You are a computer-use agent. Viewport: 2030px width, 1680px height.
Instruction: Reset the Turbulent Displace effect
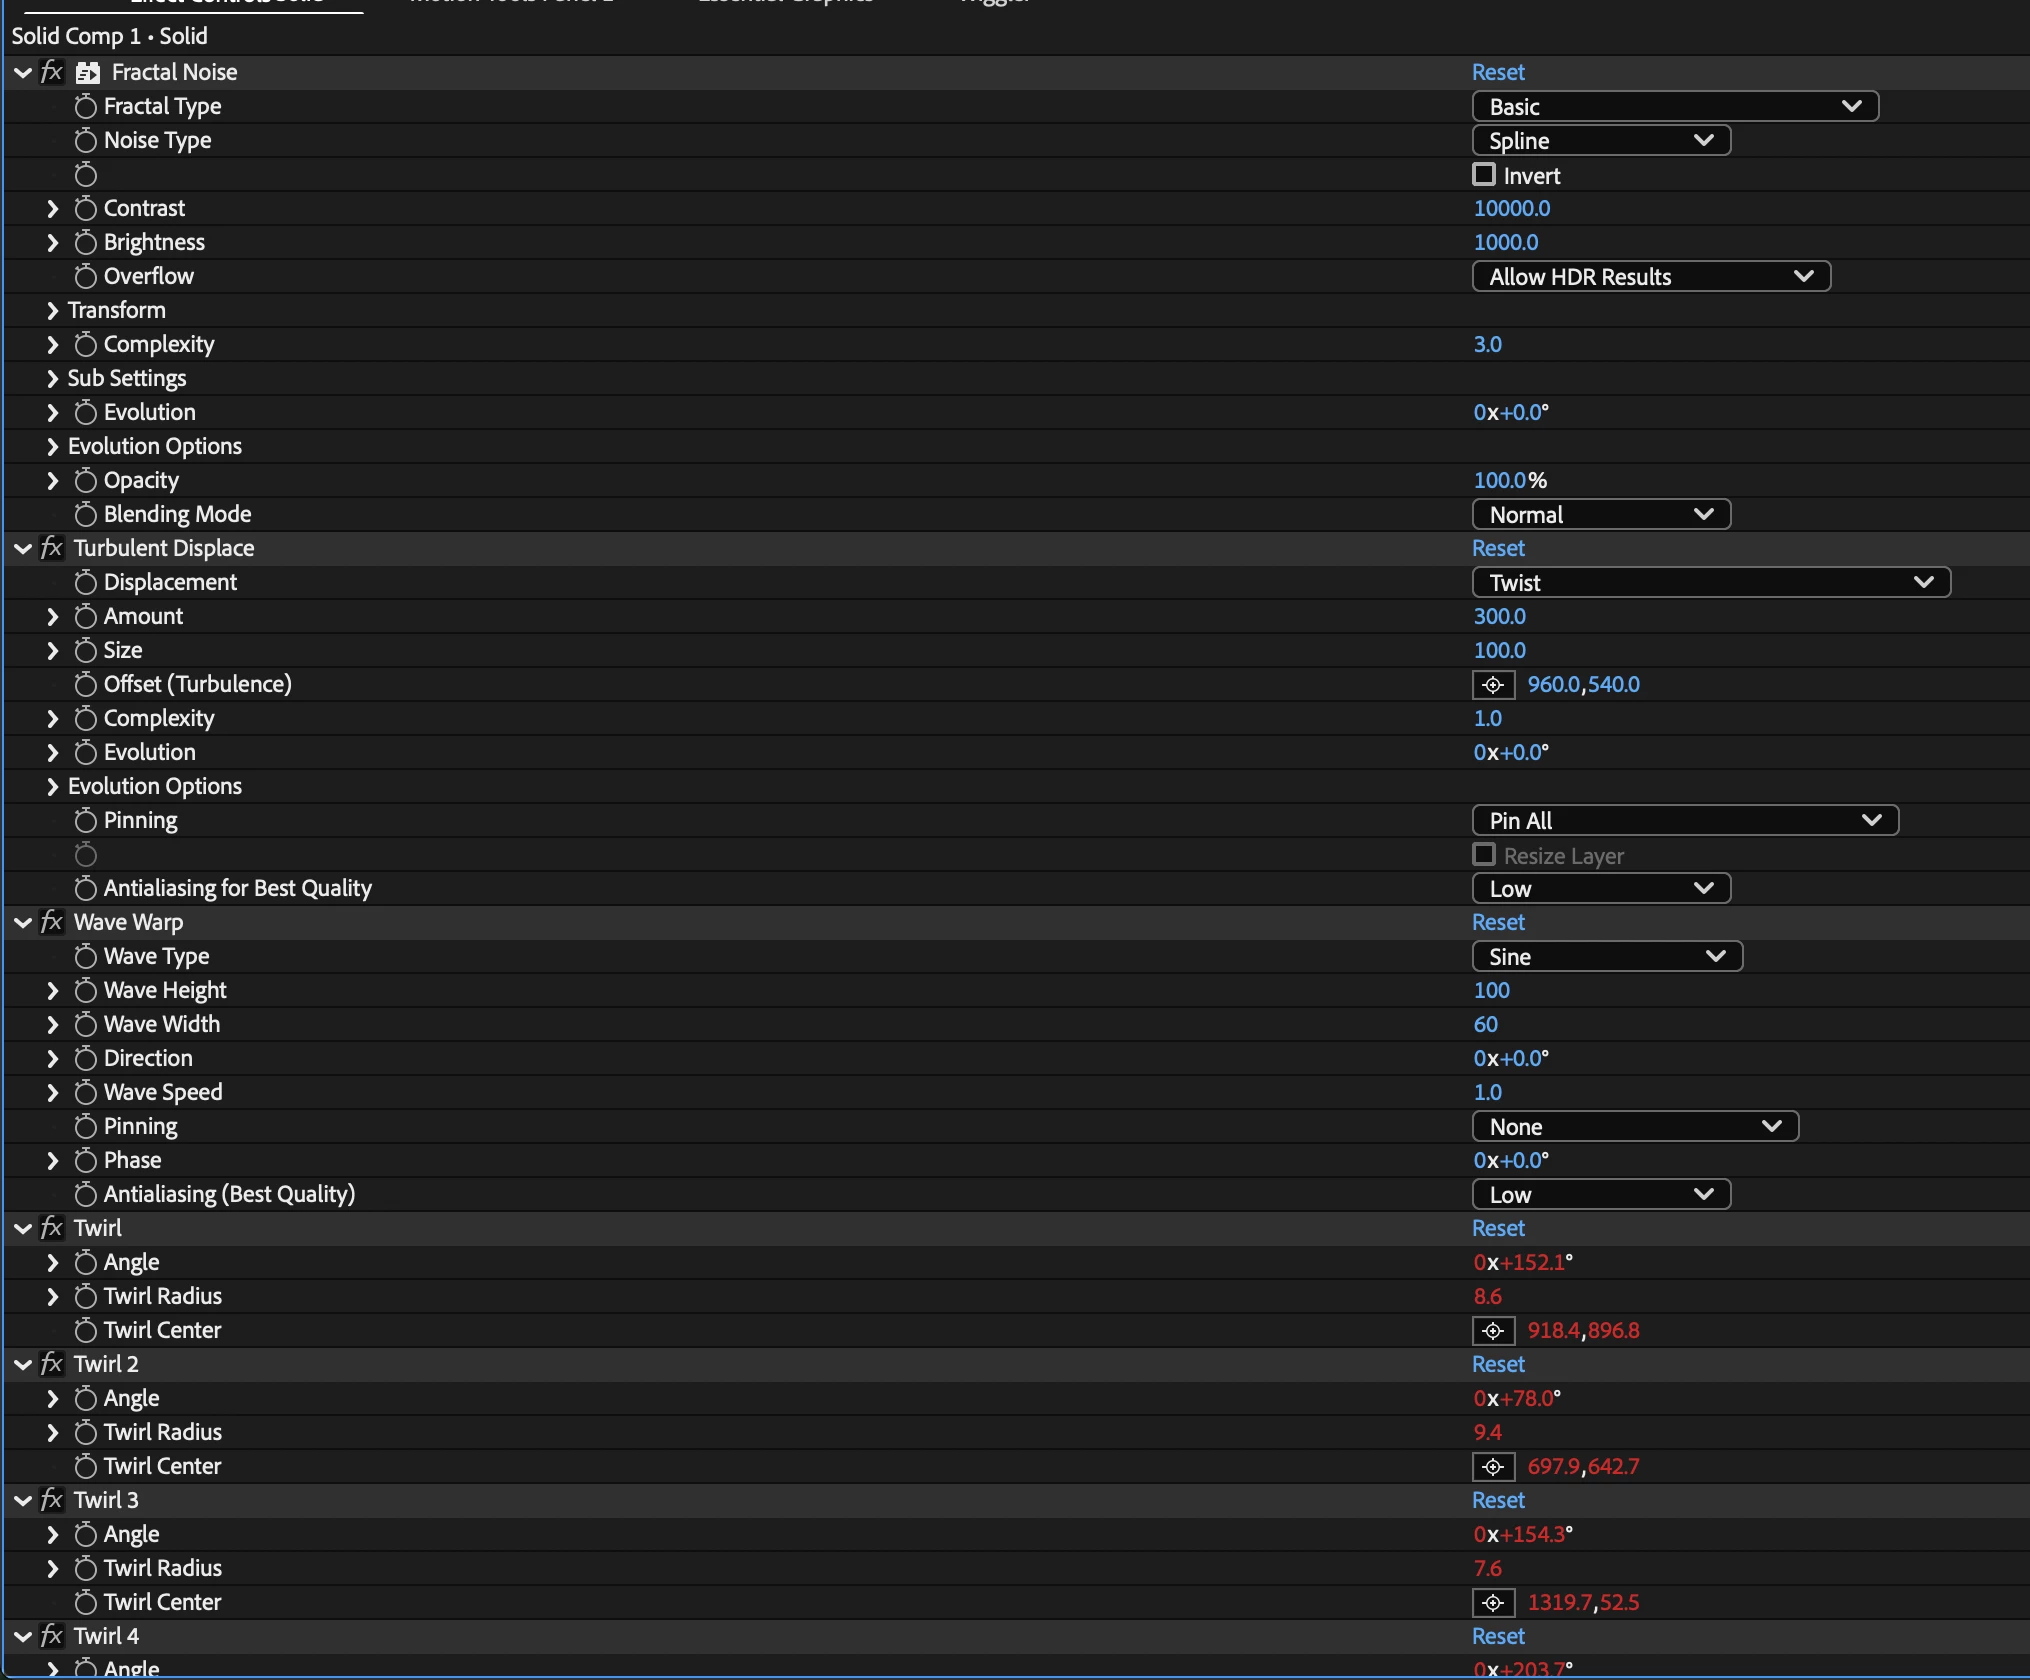click(x=1497, y=548)
